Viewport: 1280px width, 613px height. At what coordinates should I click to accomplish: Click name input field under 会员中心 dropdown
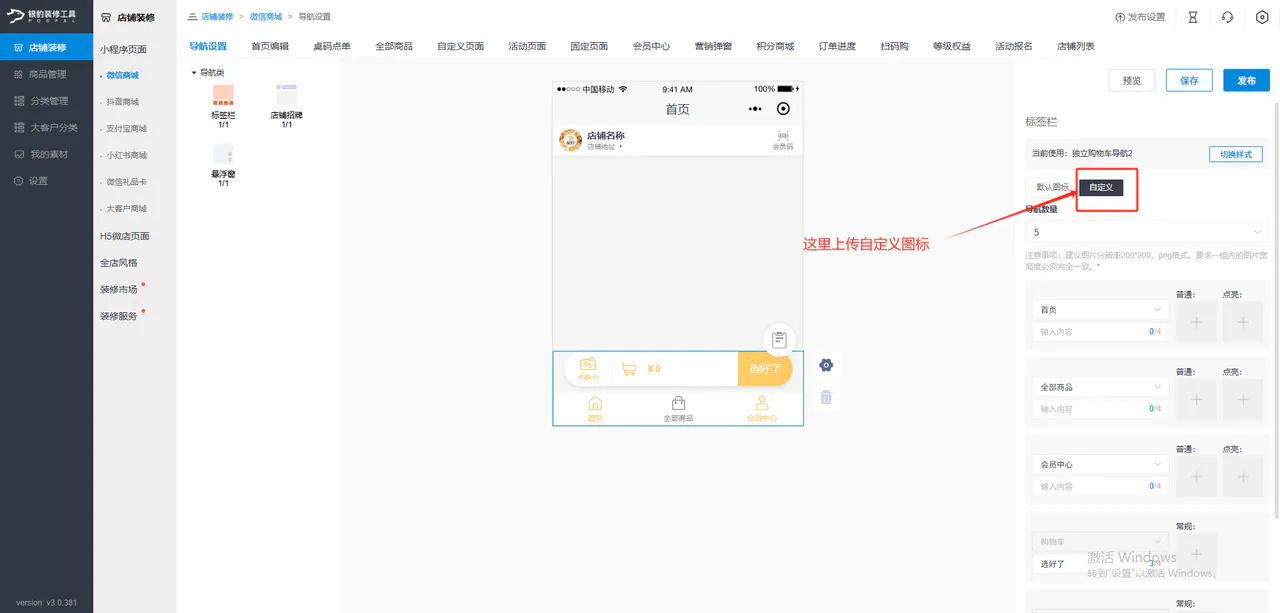pos(1100,486)
